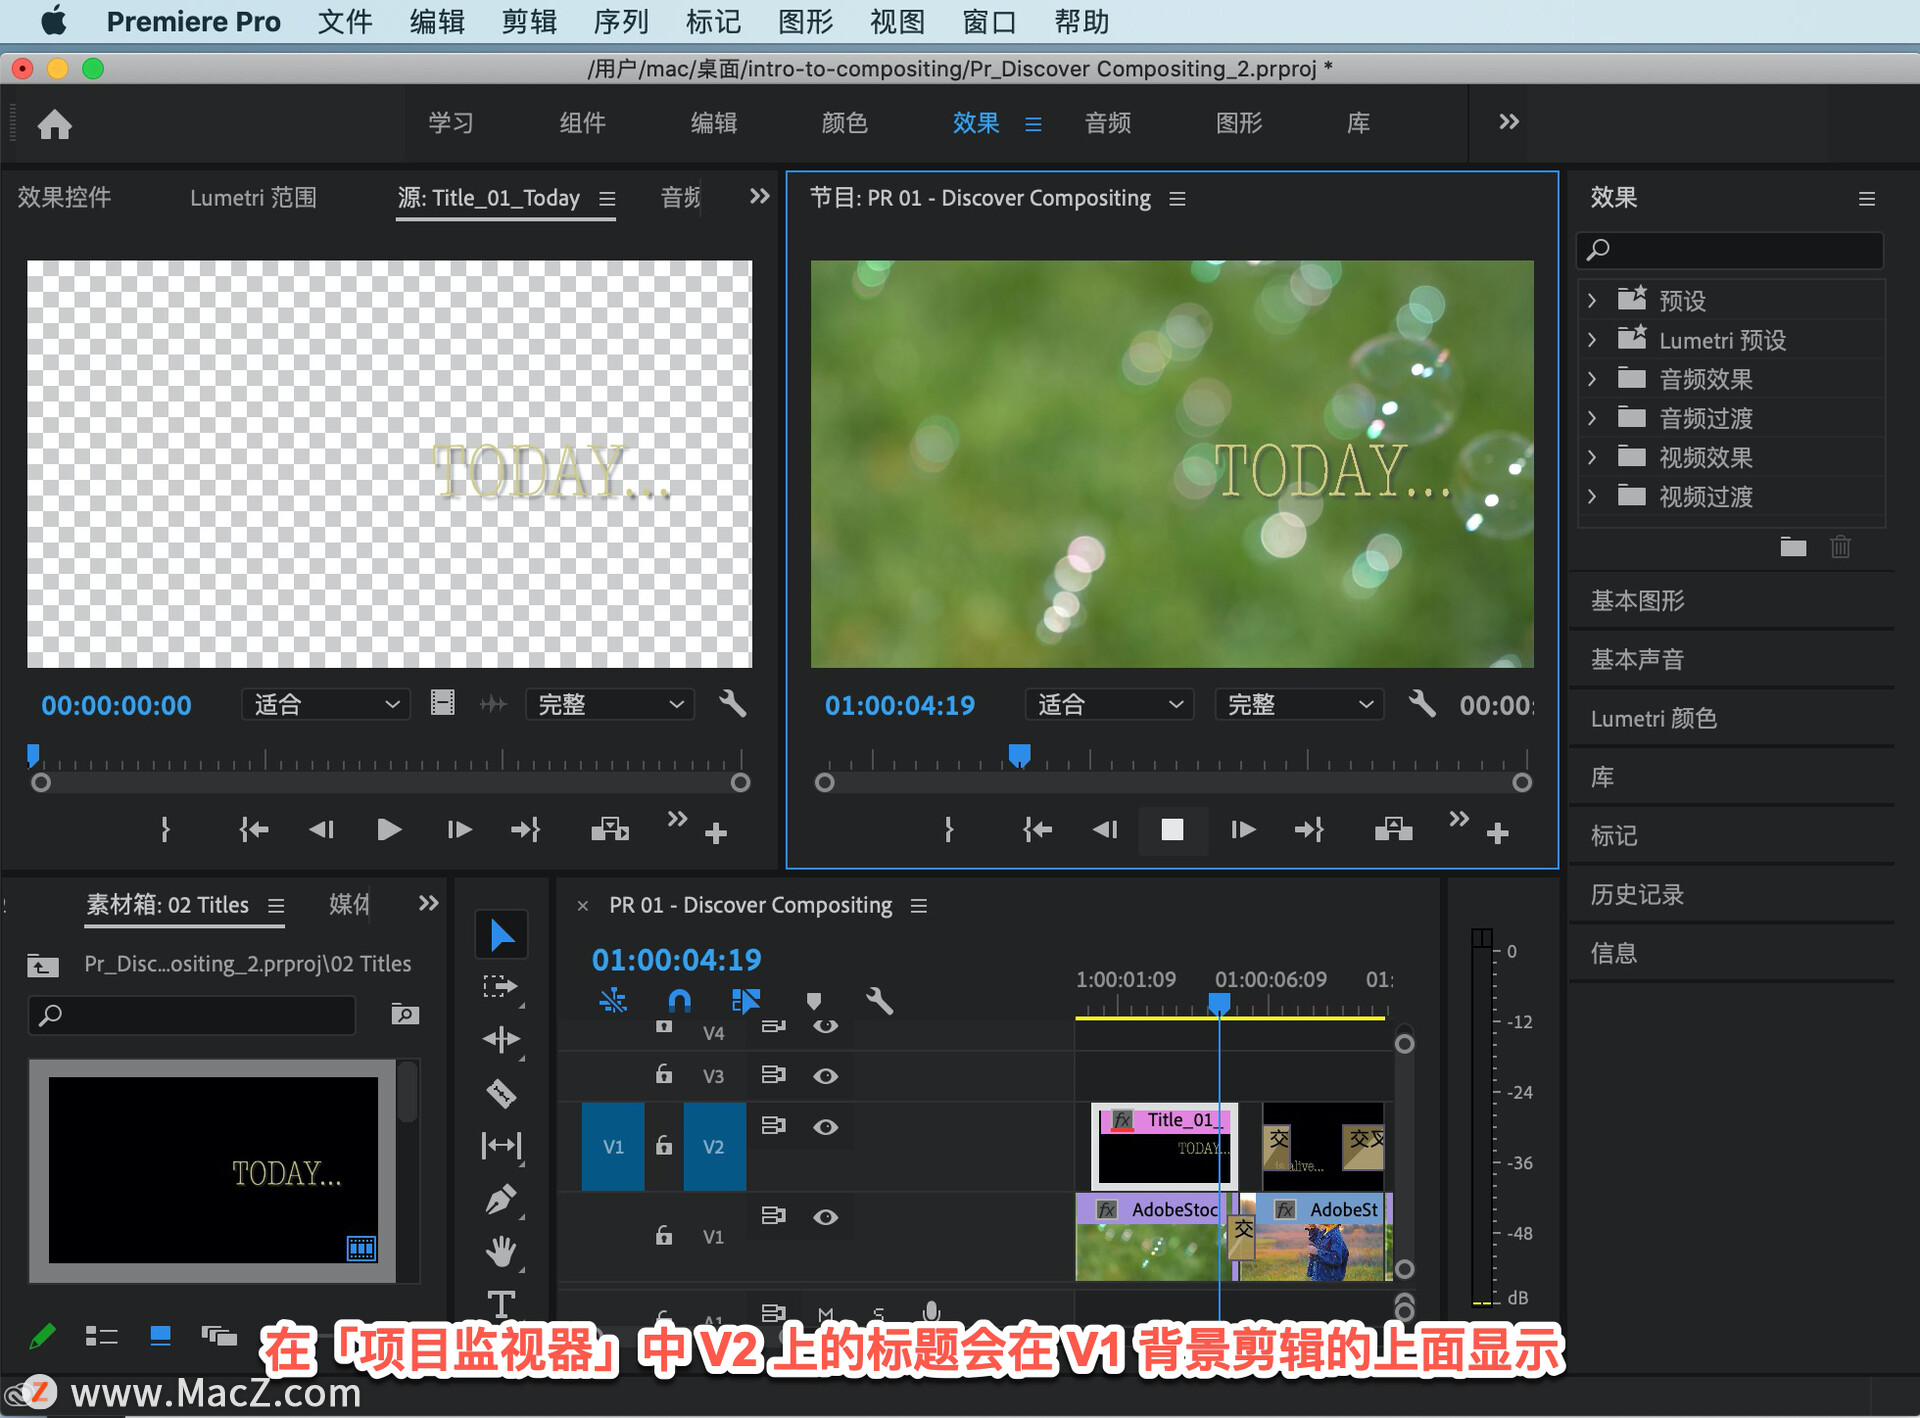Screen dimensions: 1920x1418
Task: Toggle Snap in timeline
Action: (x=679, y=1000)
